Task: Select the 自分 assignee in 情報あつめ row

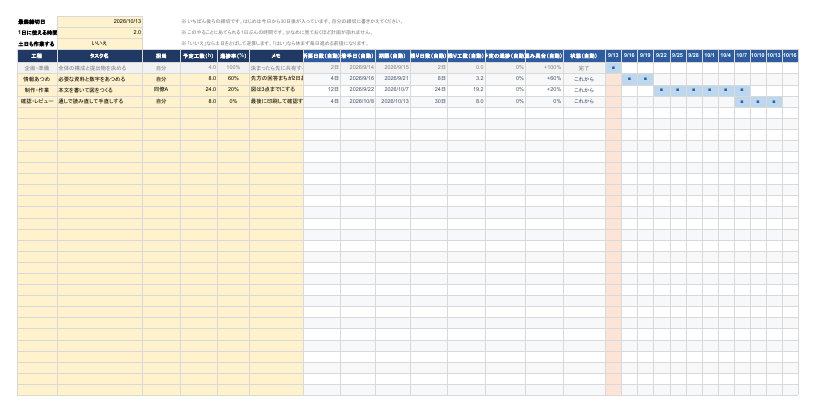Action: tap(162, 79)
